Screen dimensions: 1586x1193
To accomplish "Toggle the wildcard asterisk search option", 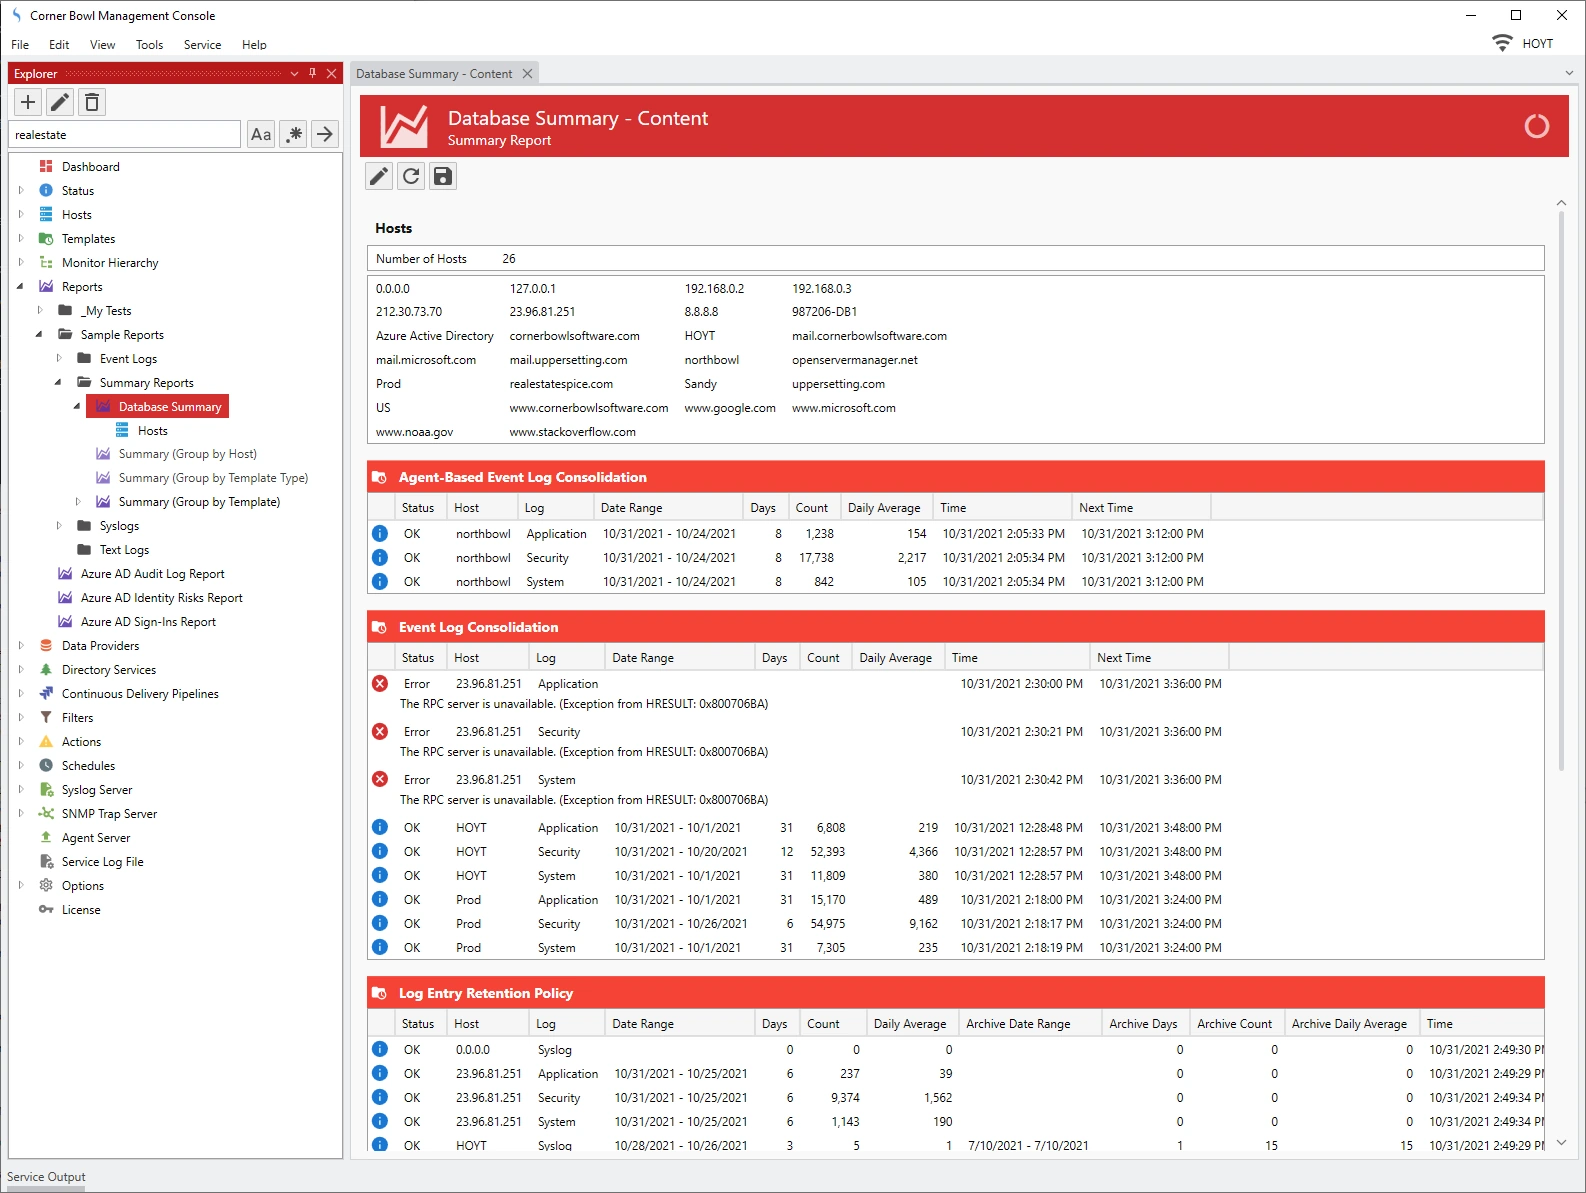I will coord(293,134).
